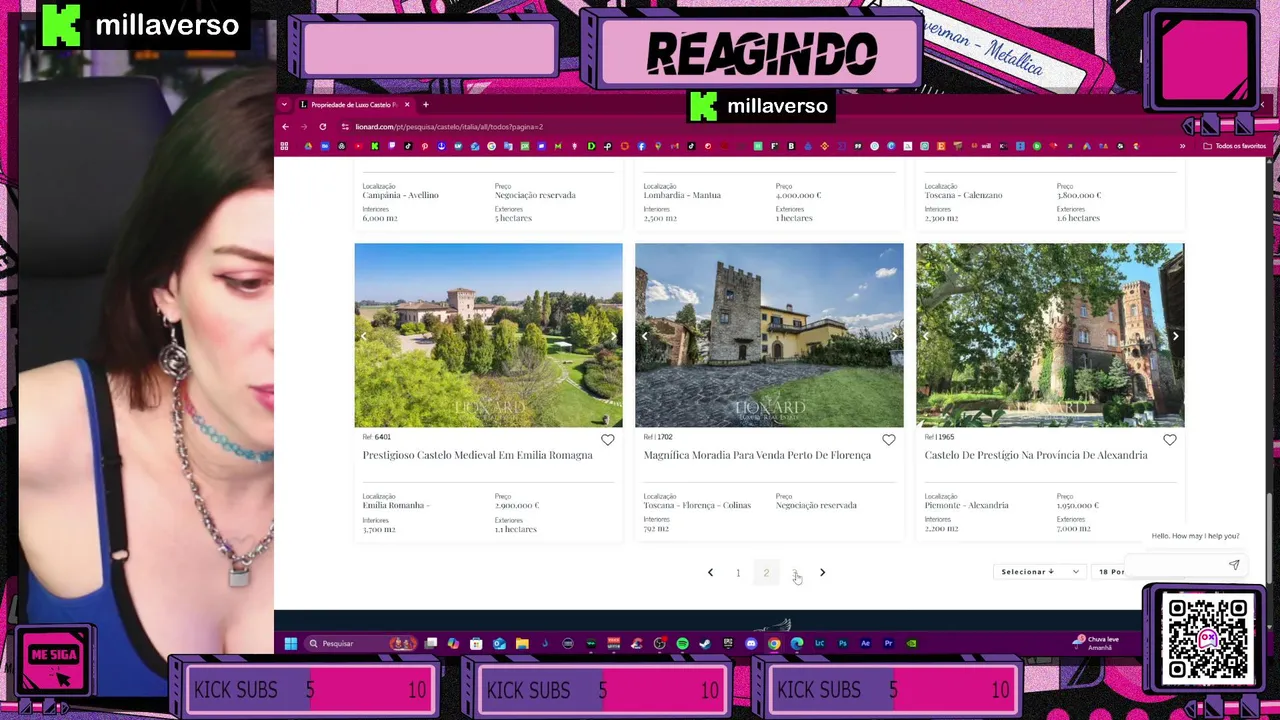The width and height of the screenshot is (1280, 720).
Task: Open Spotify from the taskbar
Action: coord(682,643)
